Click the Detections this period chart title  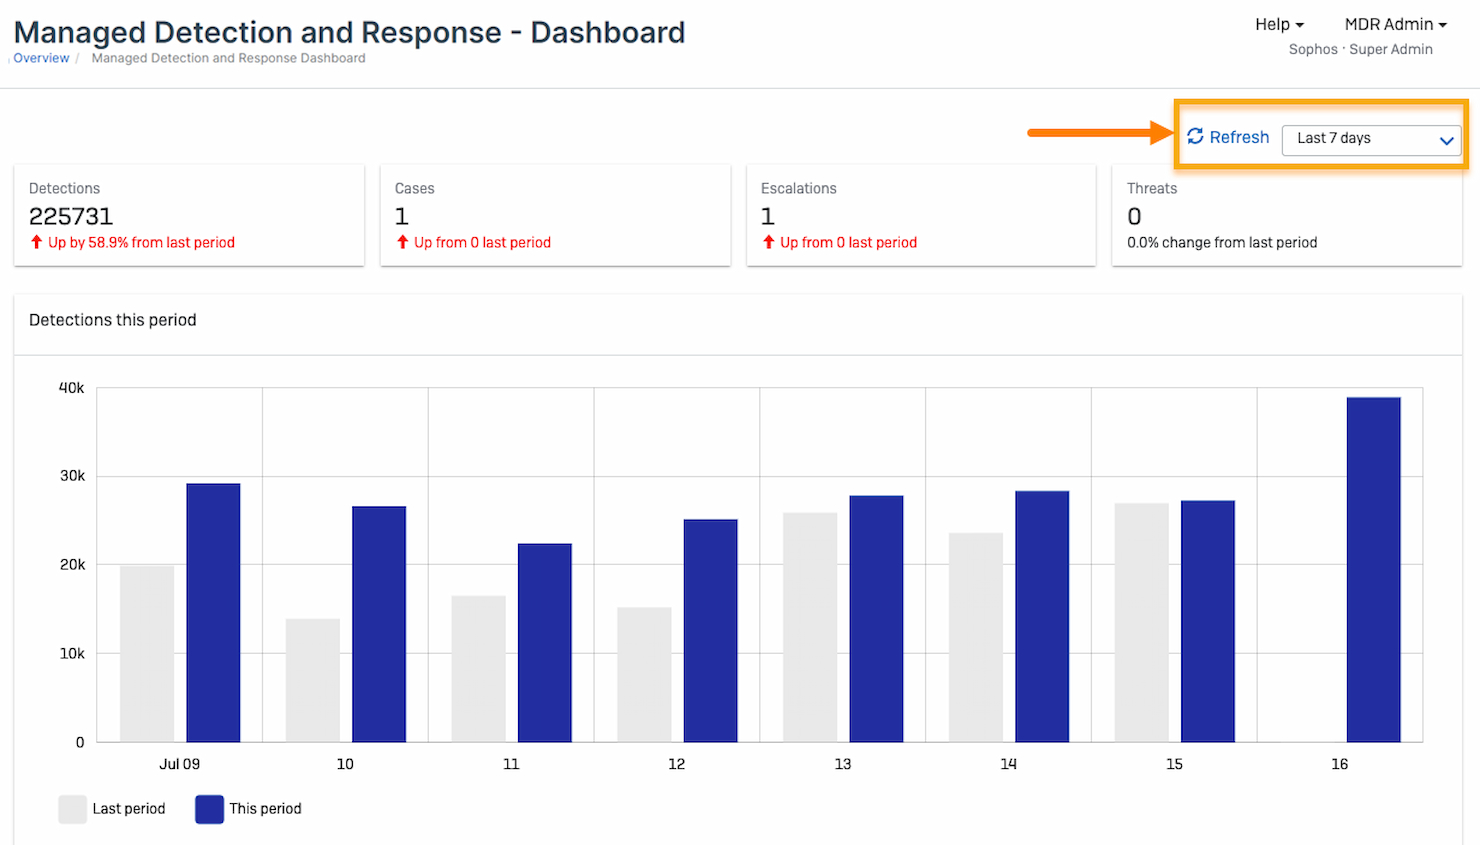(112, 320)
